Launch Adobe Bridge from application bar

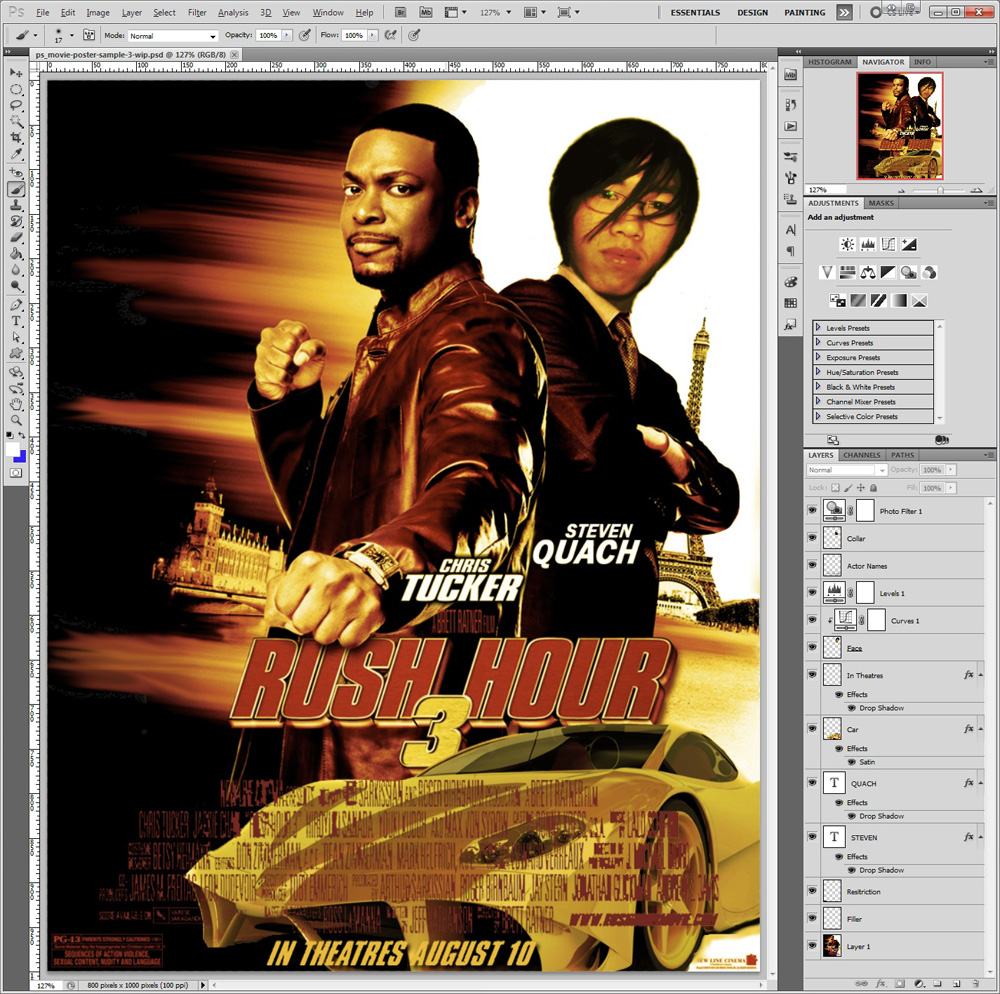[401, 12]
